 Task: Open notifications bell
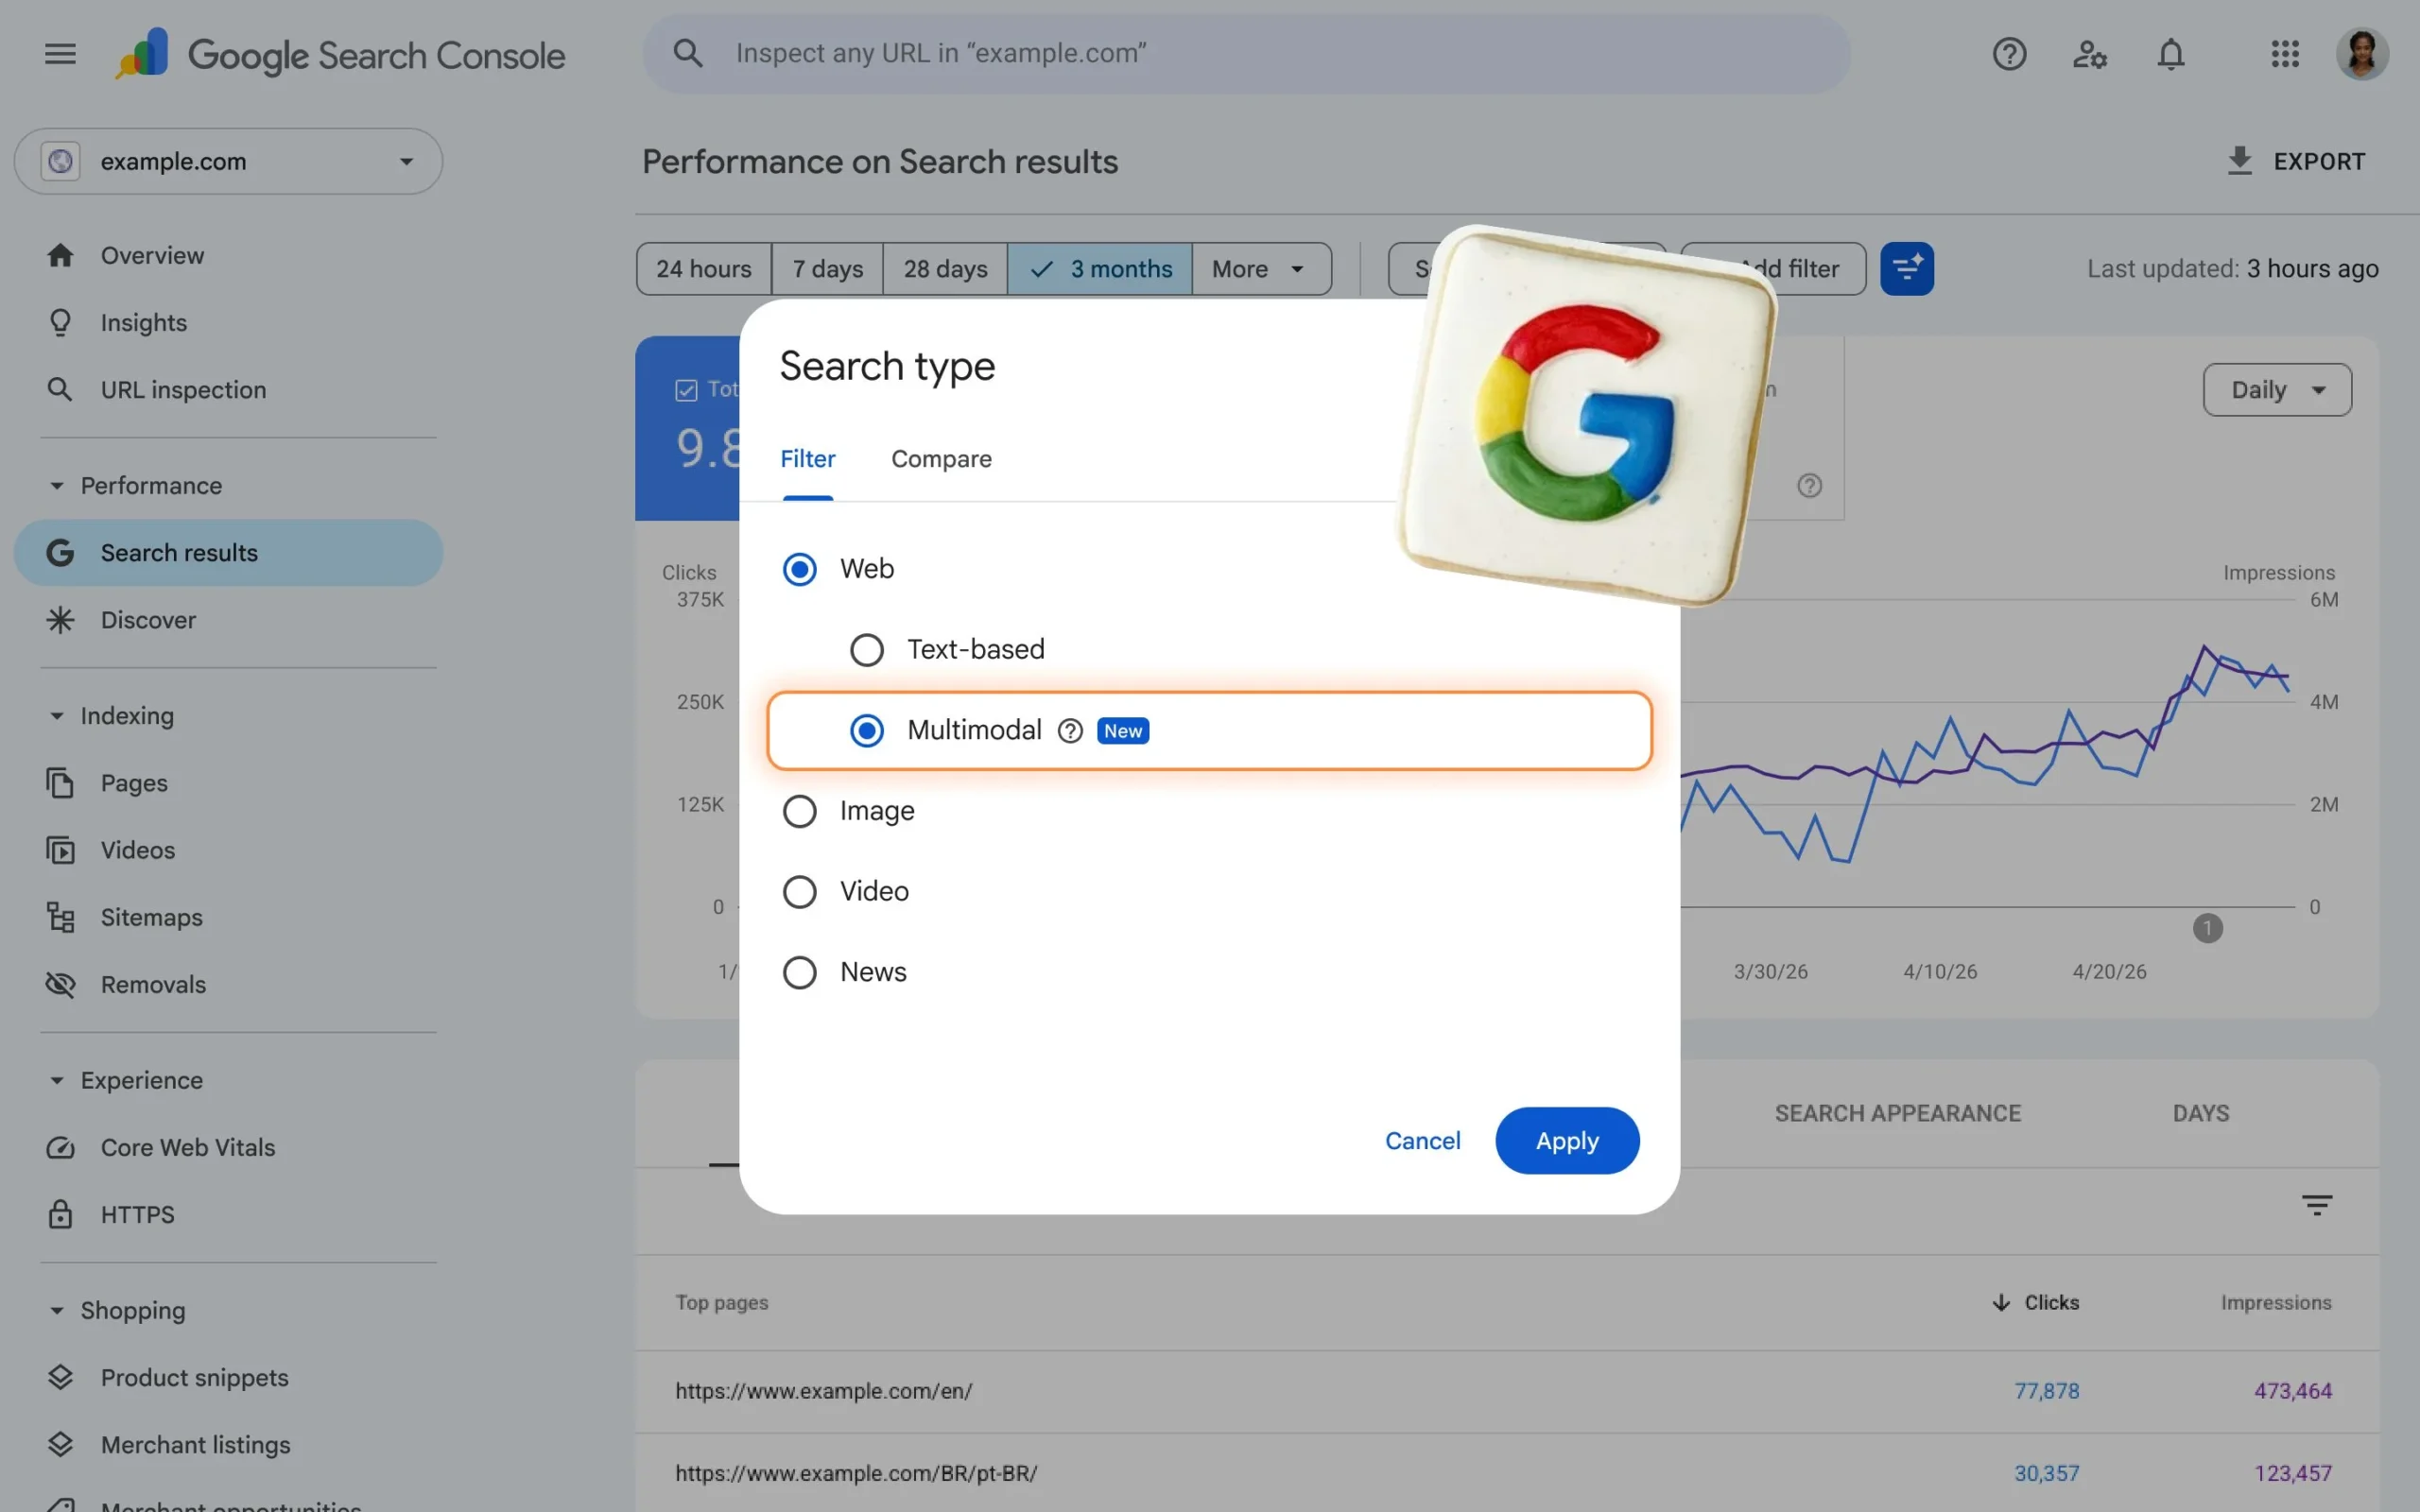(x=2170, y=54)
